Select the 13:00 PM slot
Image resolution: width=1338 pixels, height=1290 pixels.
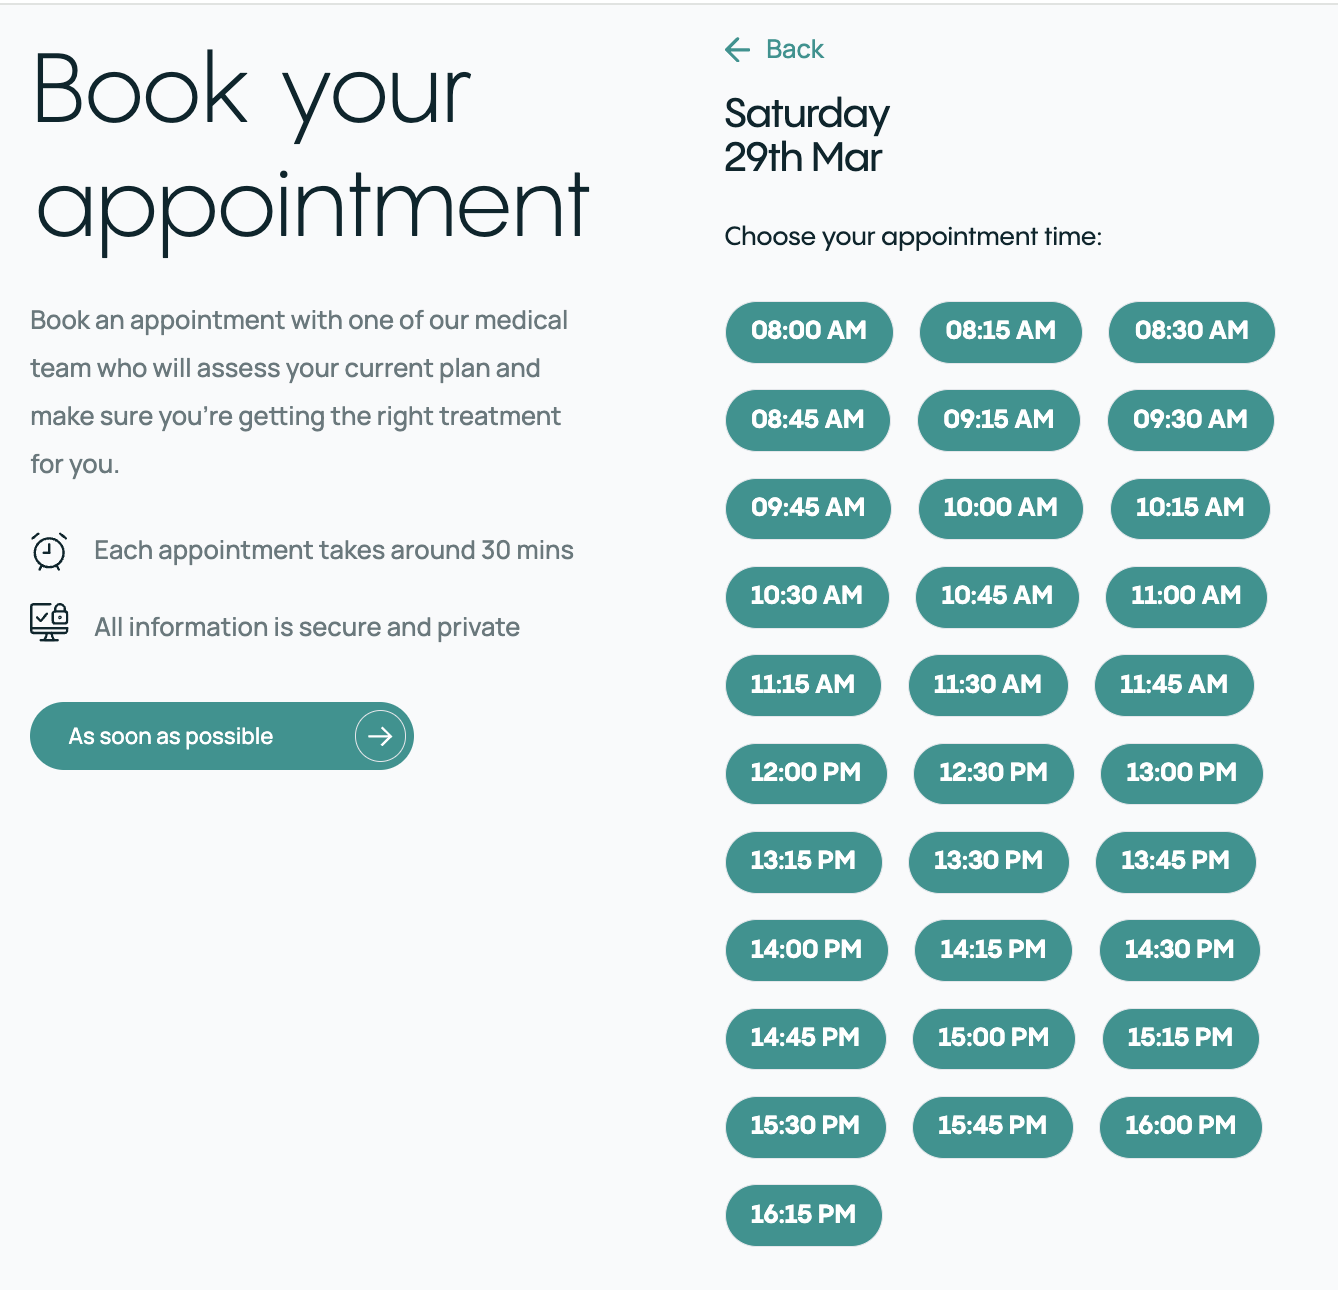1182,773
